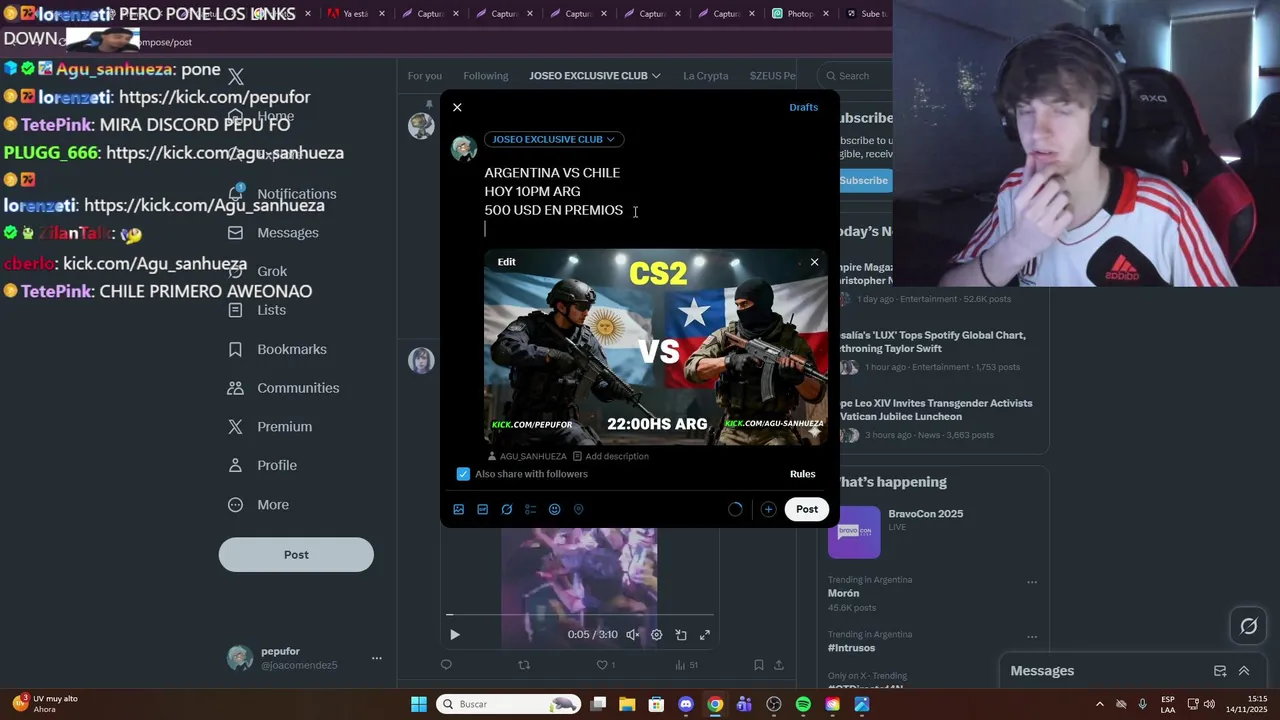The height and width of the screenshot is (720, 1280).
Task: Open Discord from the taskbar
Action: click(686, 704)
